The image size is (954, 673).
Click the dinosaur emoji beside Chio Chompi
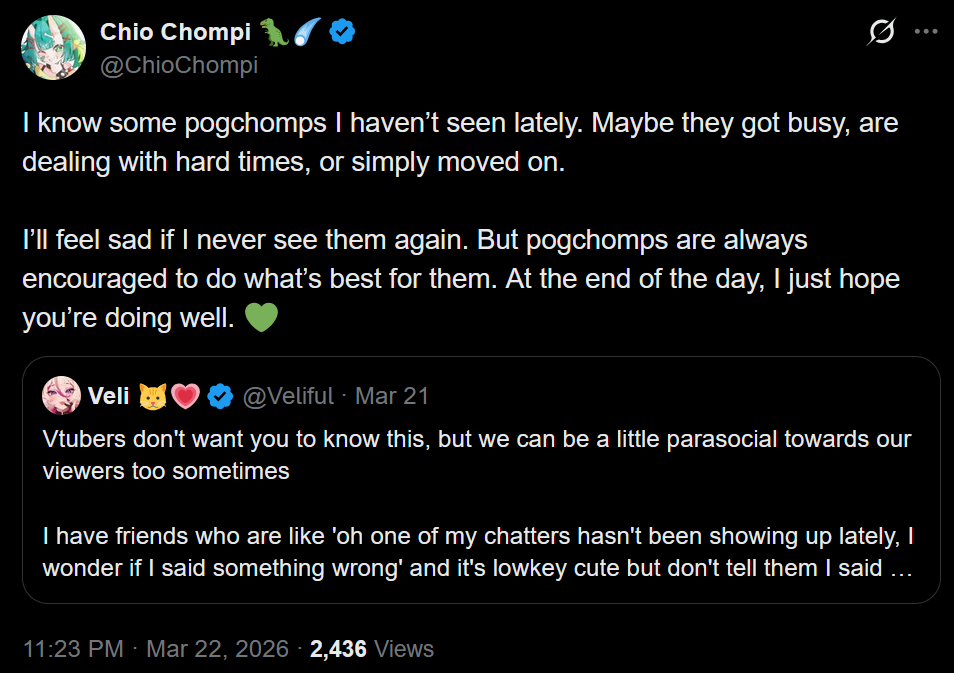(275, 33)
